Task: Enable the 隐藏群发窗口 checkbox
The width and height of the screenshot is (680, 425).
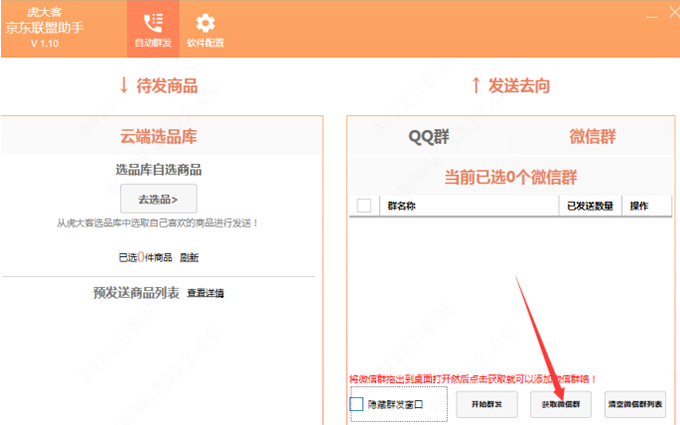Action: tap(356, 404)
